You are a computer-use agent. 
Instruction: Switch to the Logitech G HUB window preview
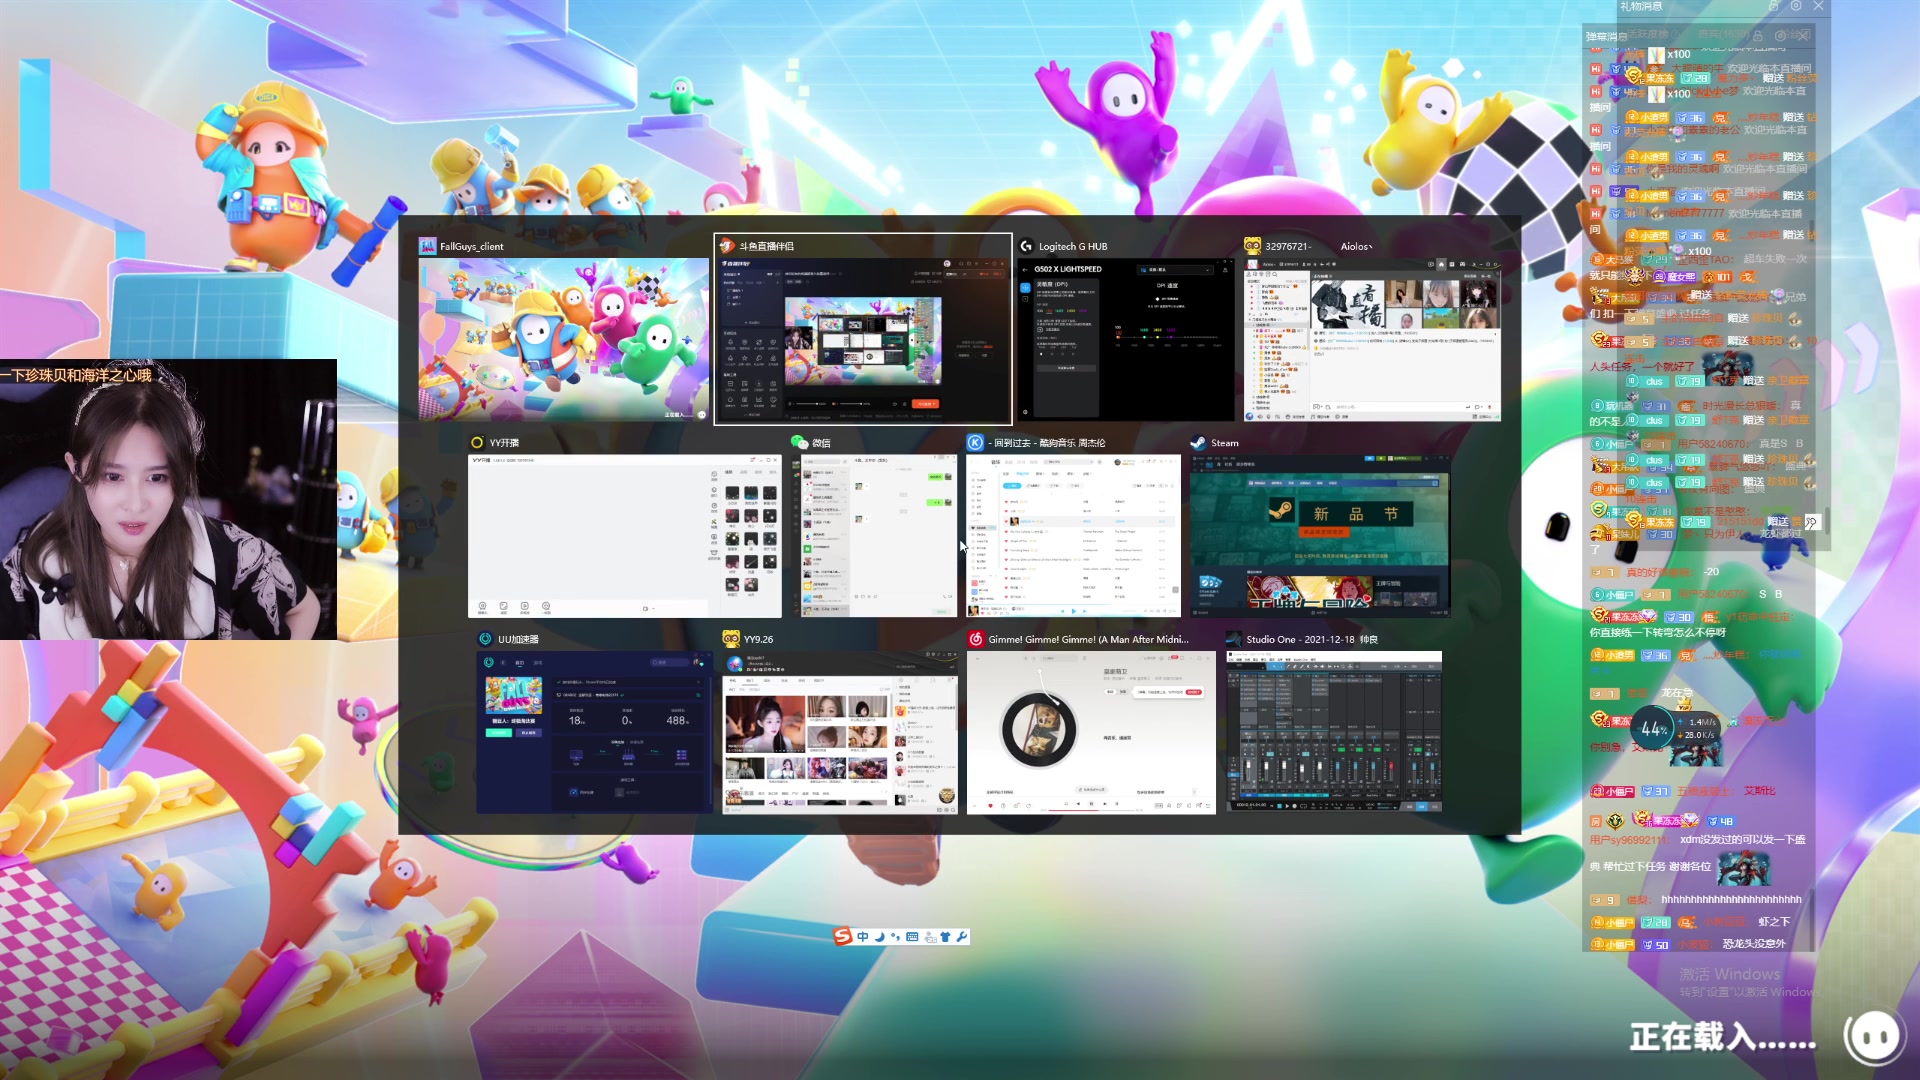point(1126,339)
